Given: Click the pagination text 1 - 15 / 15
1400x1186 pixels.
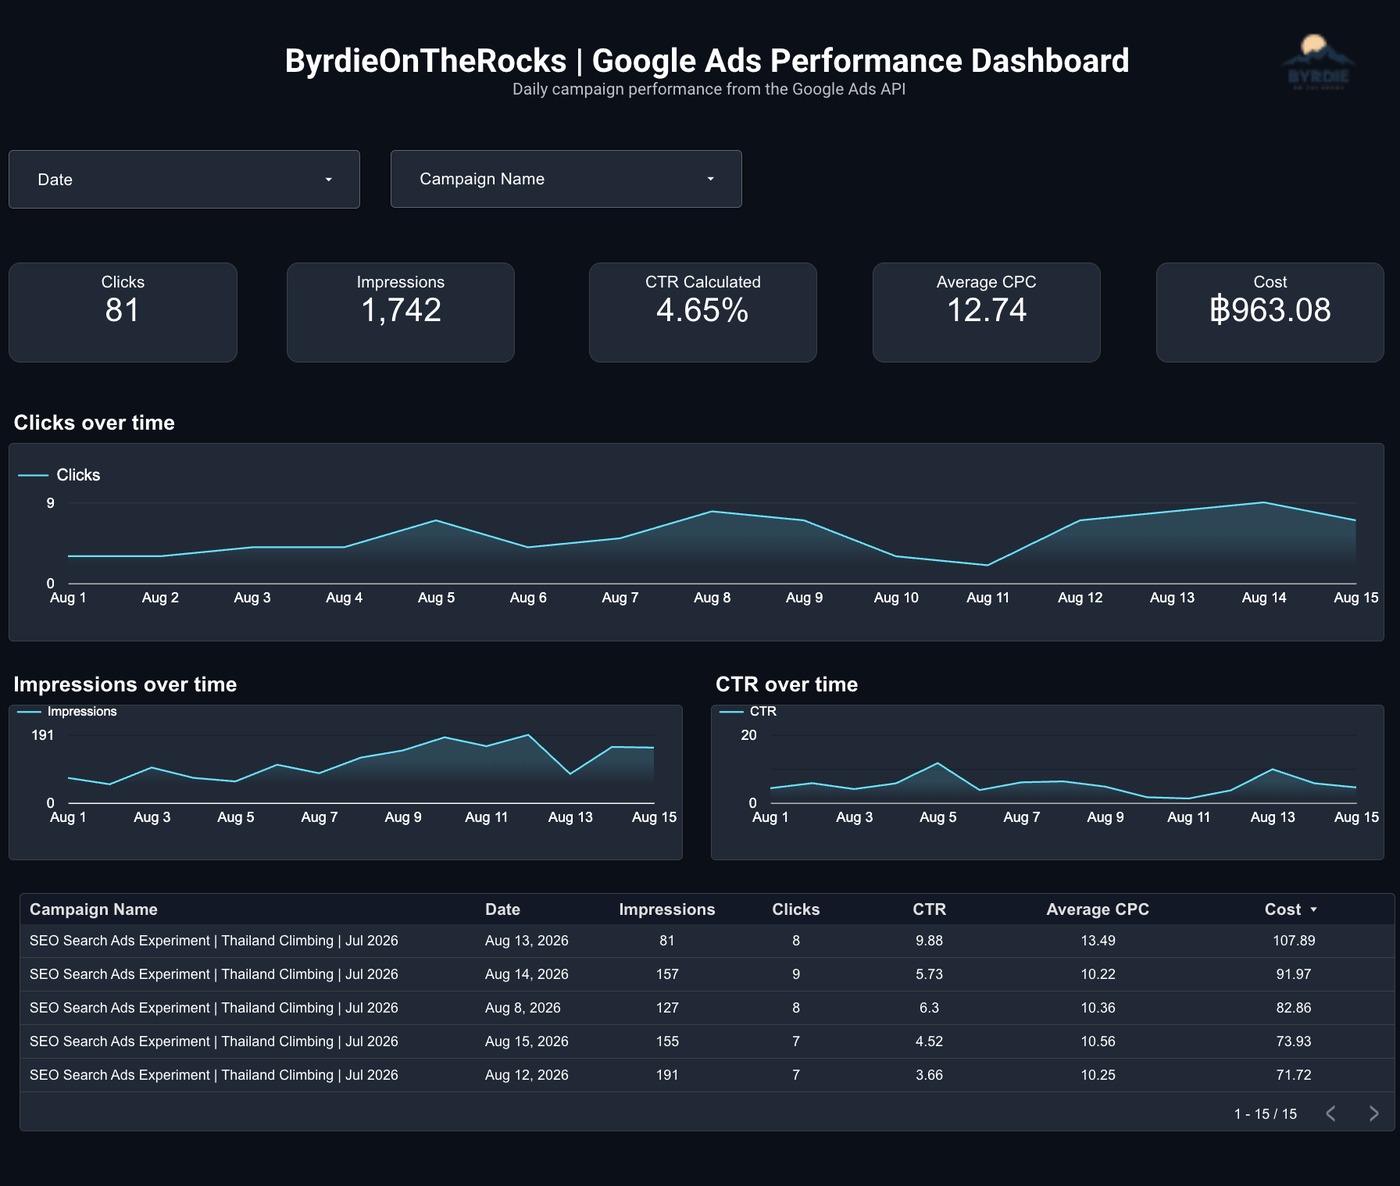Looking at the screenshot, I should [x=1265, y=1113].
